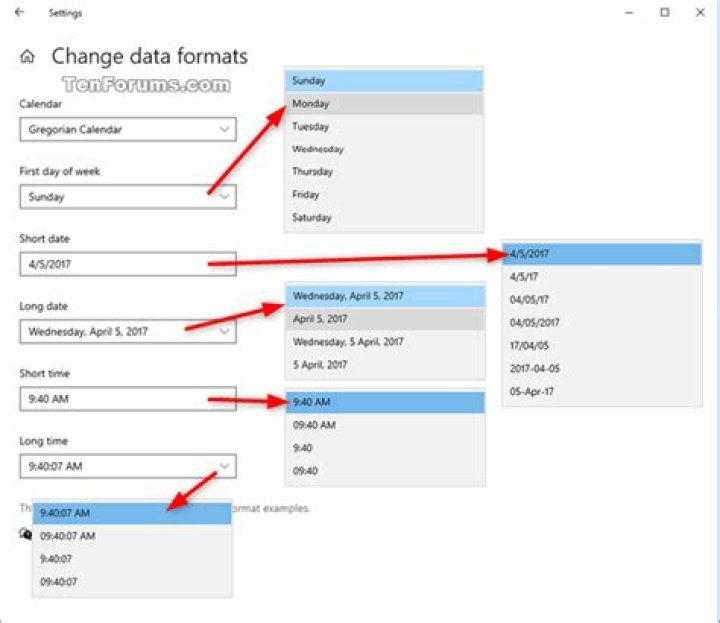Pick the 04/05/17 short date format
Viewport: 720px width, 623px height.
602,300
